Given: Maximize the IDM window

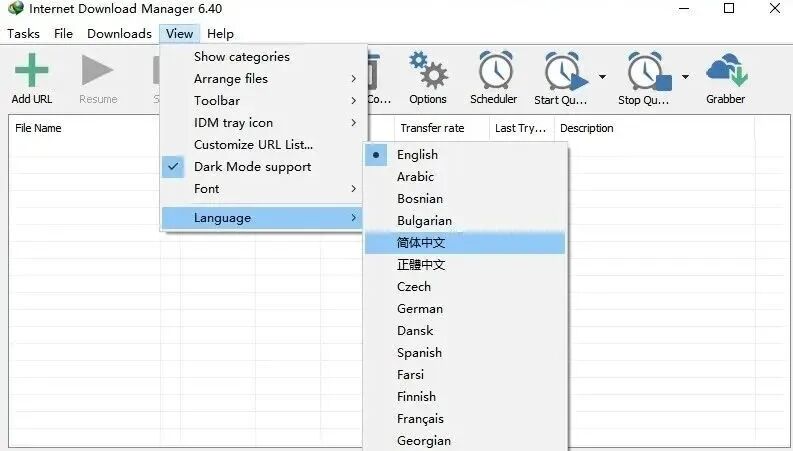Looking at the screenshot, I should coord(729,9).
